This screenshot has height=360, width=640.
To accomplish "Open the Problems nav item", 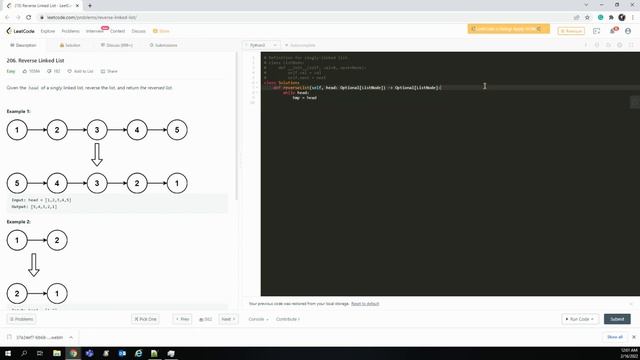I will [70, 31].
